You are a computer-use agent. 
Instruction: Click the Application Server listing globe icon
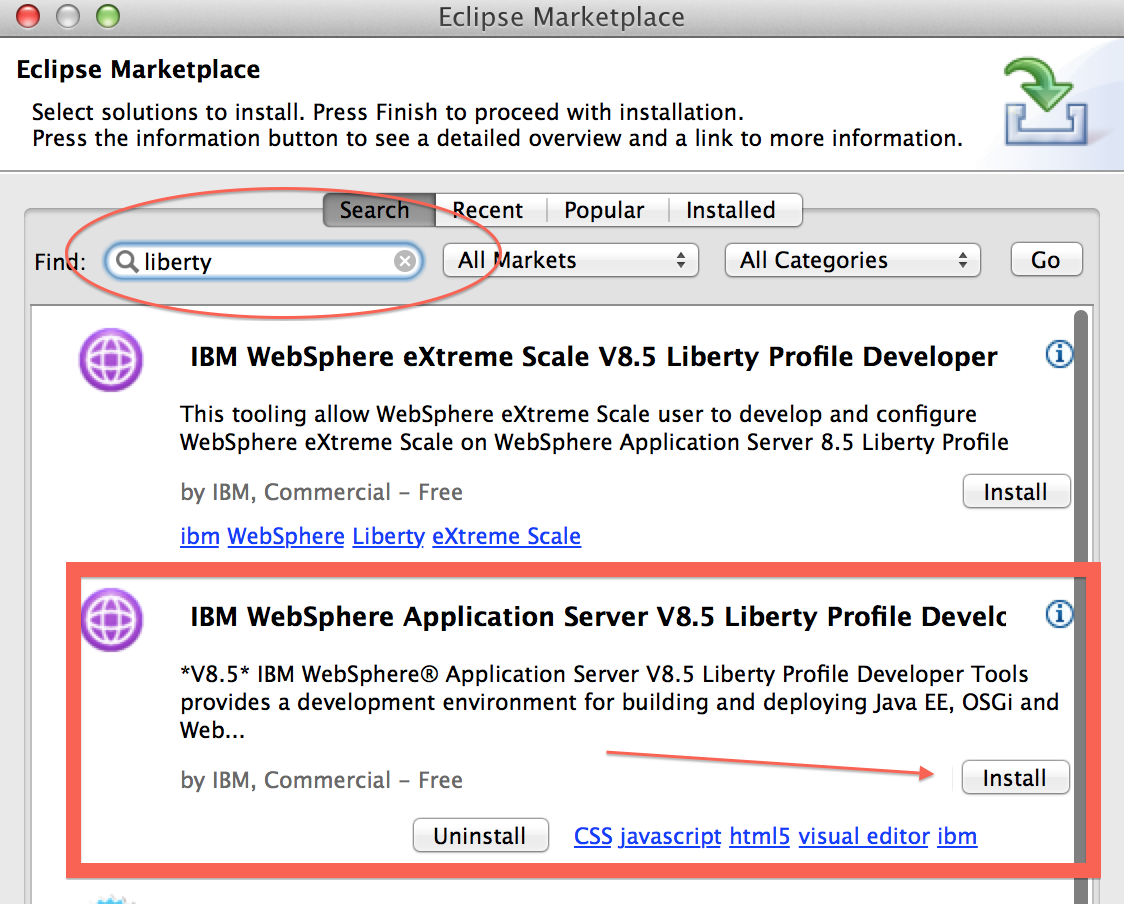coord(111,619)
